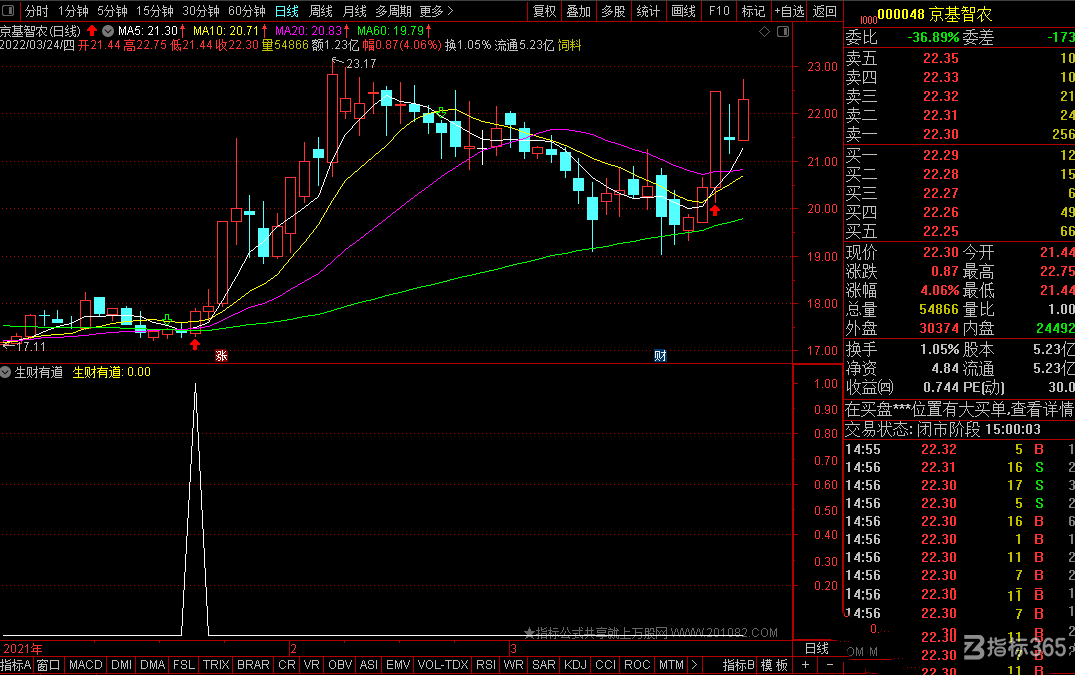
Task: Select ROC indicator
Action: pyautogui.click(x=637, y=665)
